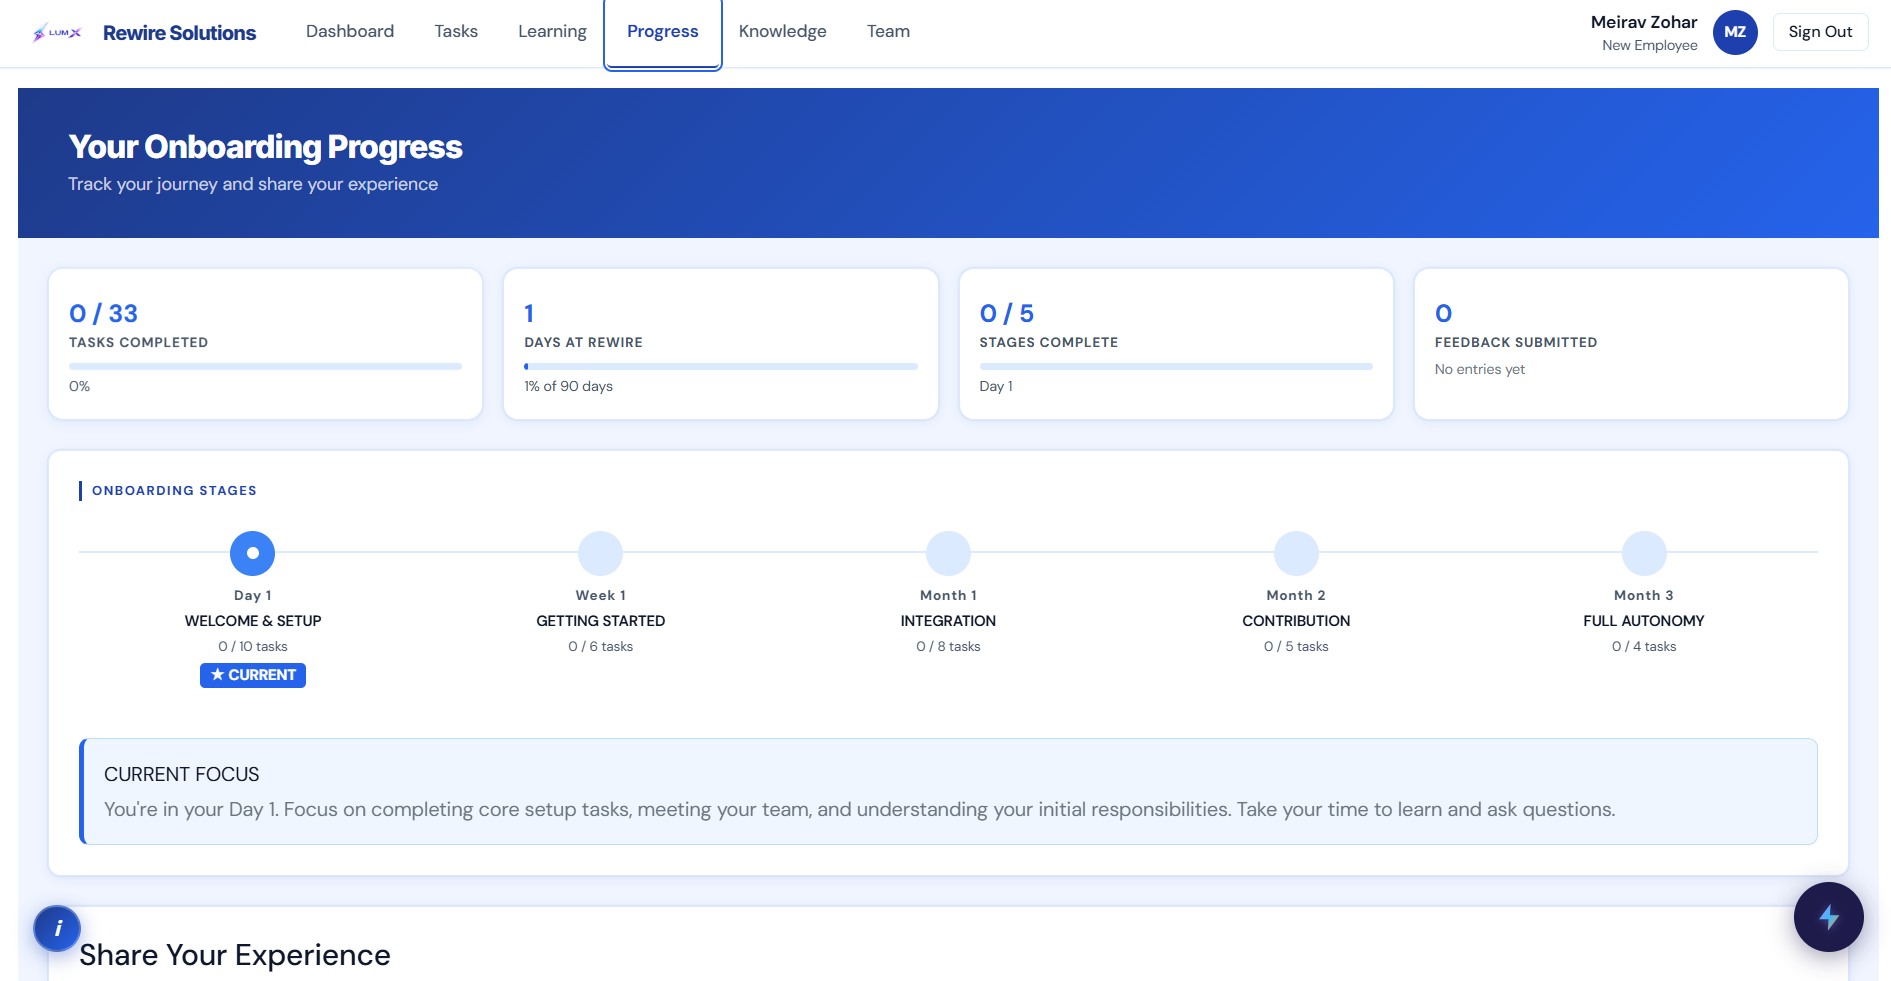
Task: Click the '0 / 5' stages count
Action: [x=1006, y=314]
